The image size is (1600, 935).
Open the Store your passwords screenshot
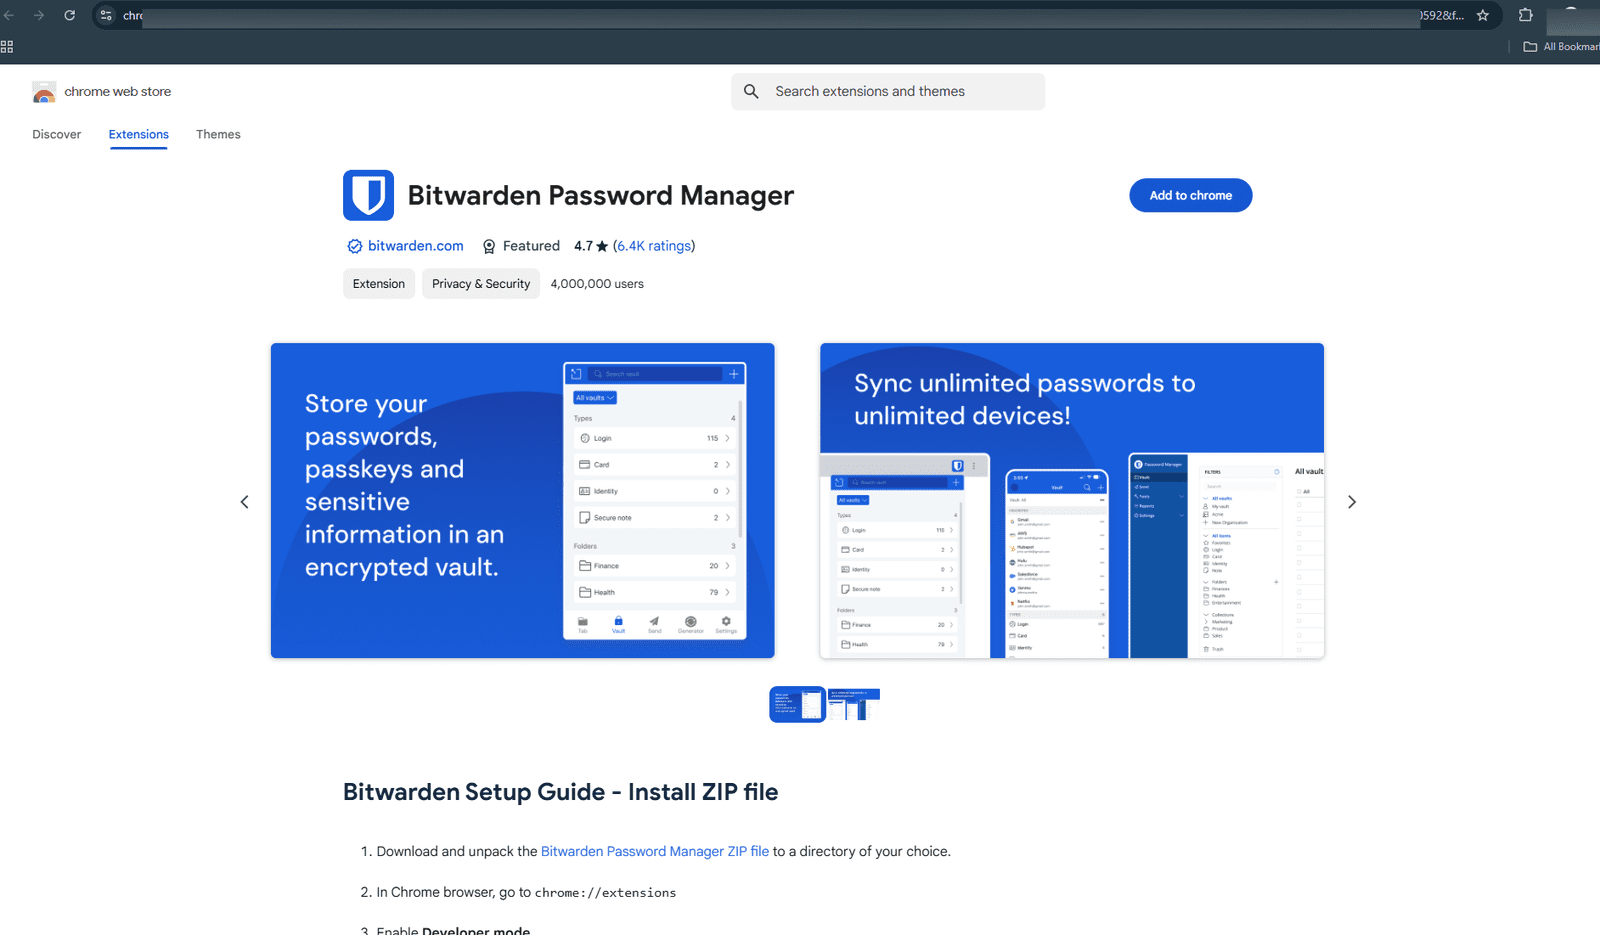pyautogui.click(x=522, y=500)
